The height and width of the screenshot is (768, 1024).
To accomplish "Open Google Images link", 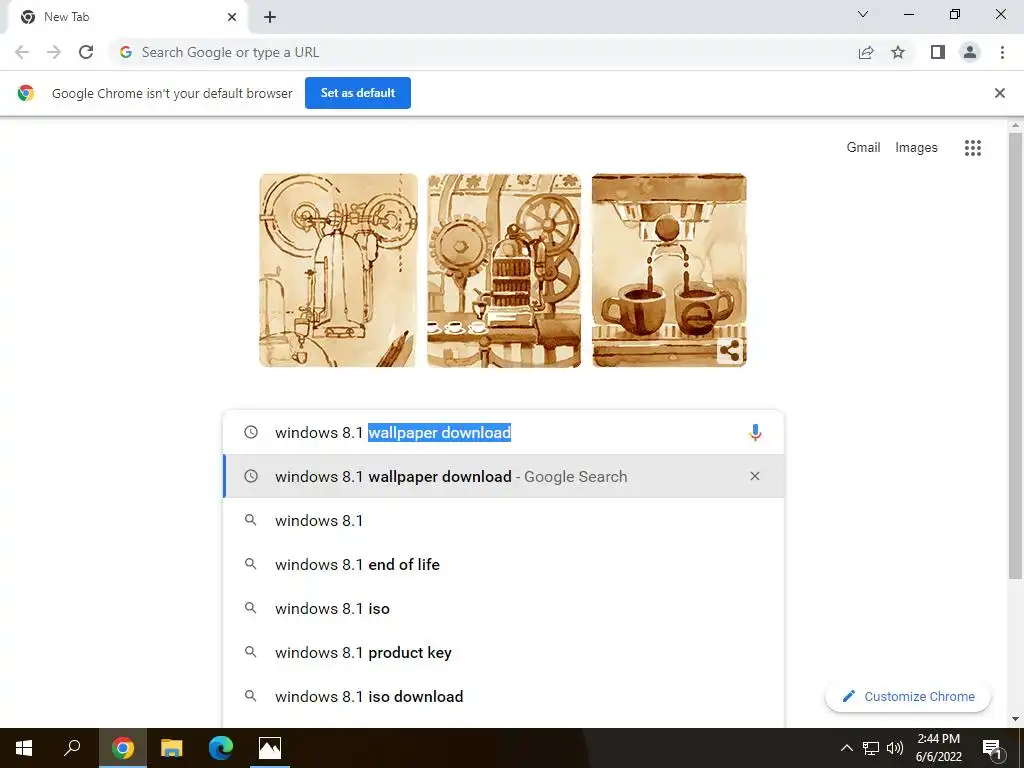I will (916, 148).
